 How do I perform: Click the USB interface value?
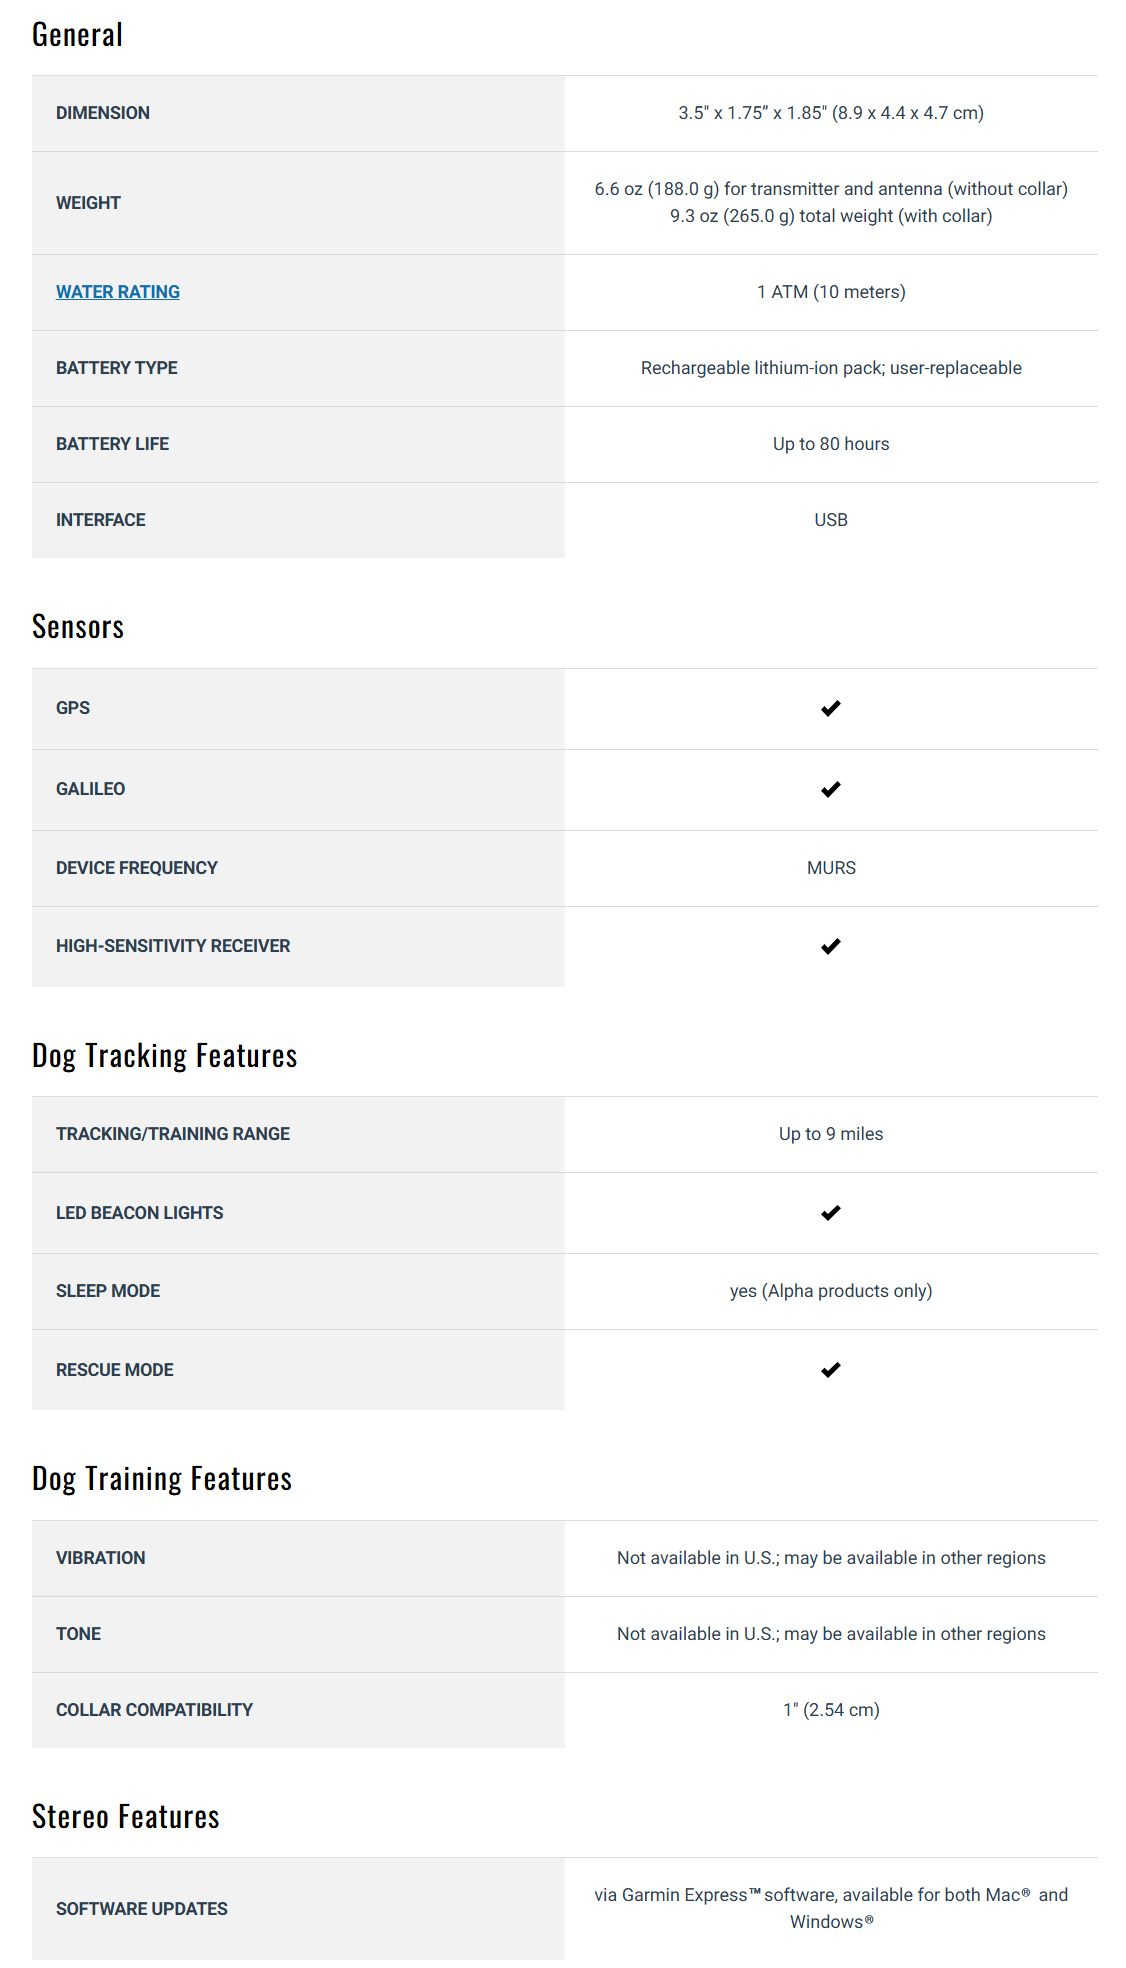(x=831, y=520)
